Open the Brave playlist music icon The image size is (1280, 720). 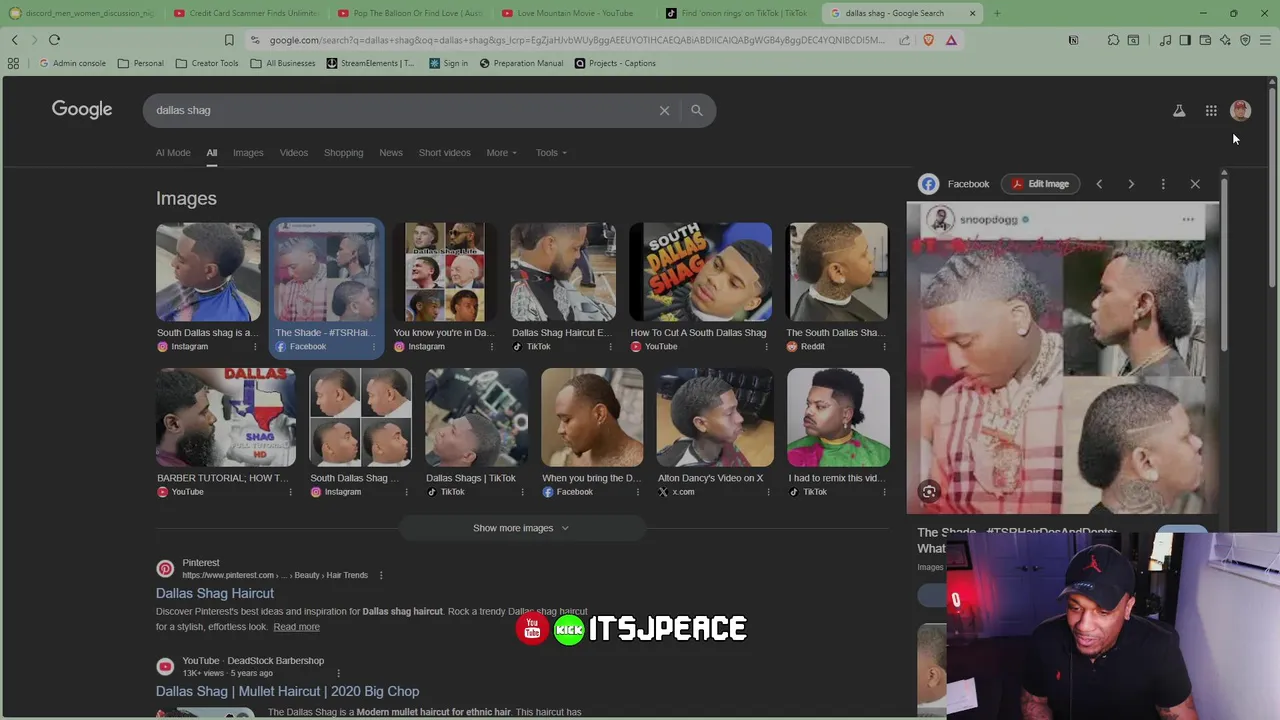1165,40
